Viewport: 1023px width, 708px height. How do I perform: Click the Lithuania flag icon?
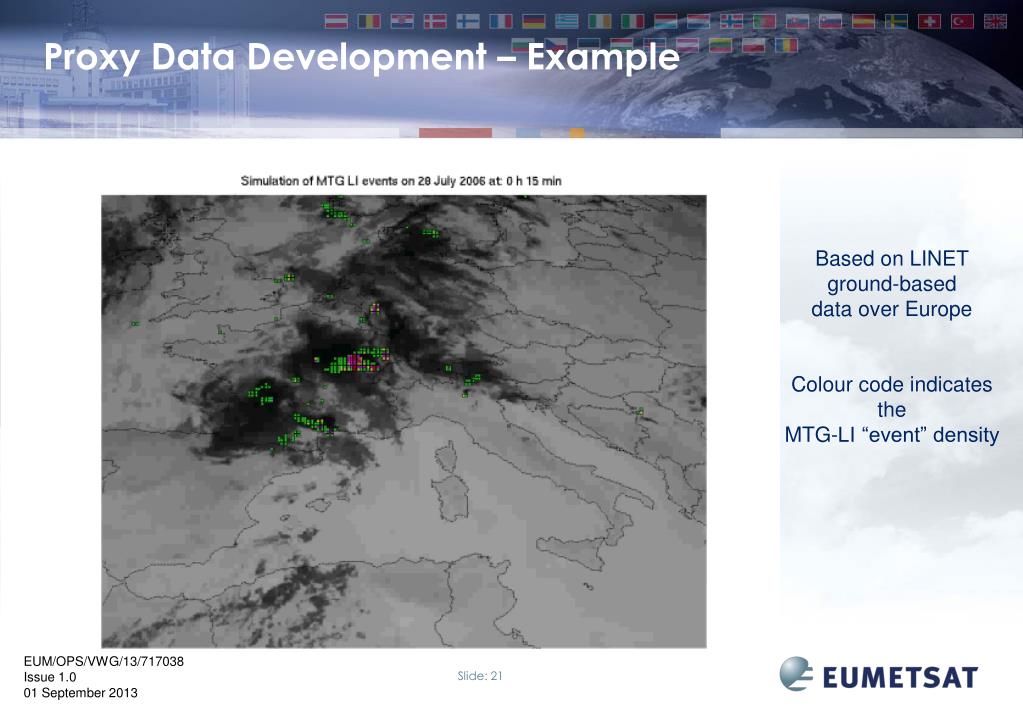(720, 45)
